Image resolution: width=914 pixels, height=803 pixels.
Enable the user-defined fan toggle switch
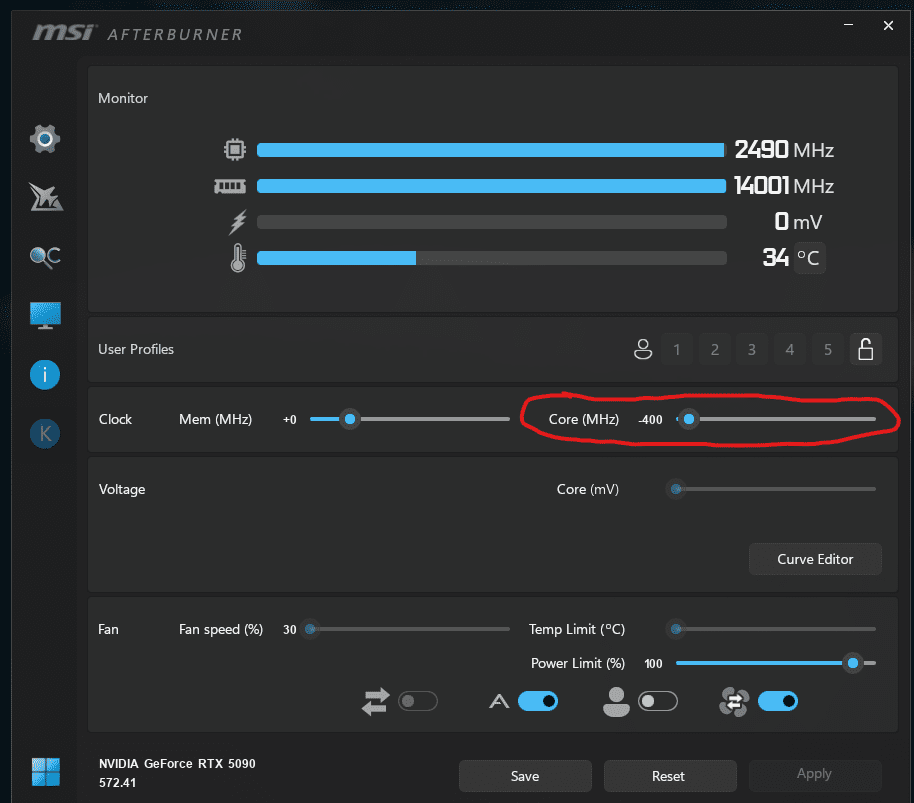tap(658, 701)
